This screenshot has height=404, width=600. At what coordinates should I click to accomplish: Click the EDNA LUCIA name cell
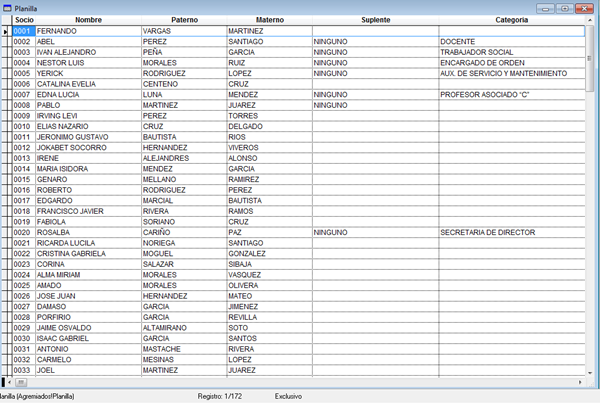(x=88, y=95)
